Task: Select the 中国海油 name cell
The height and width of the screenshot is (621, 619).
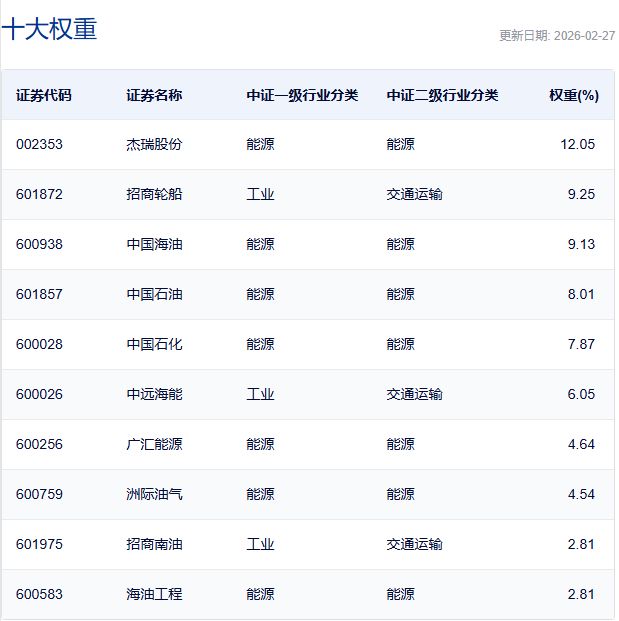Action: [154, 244]
